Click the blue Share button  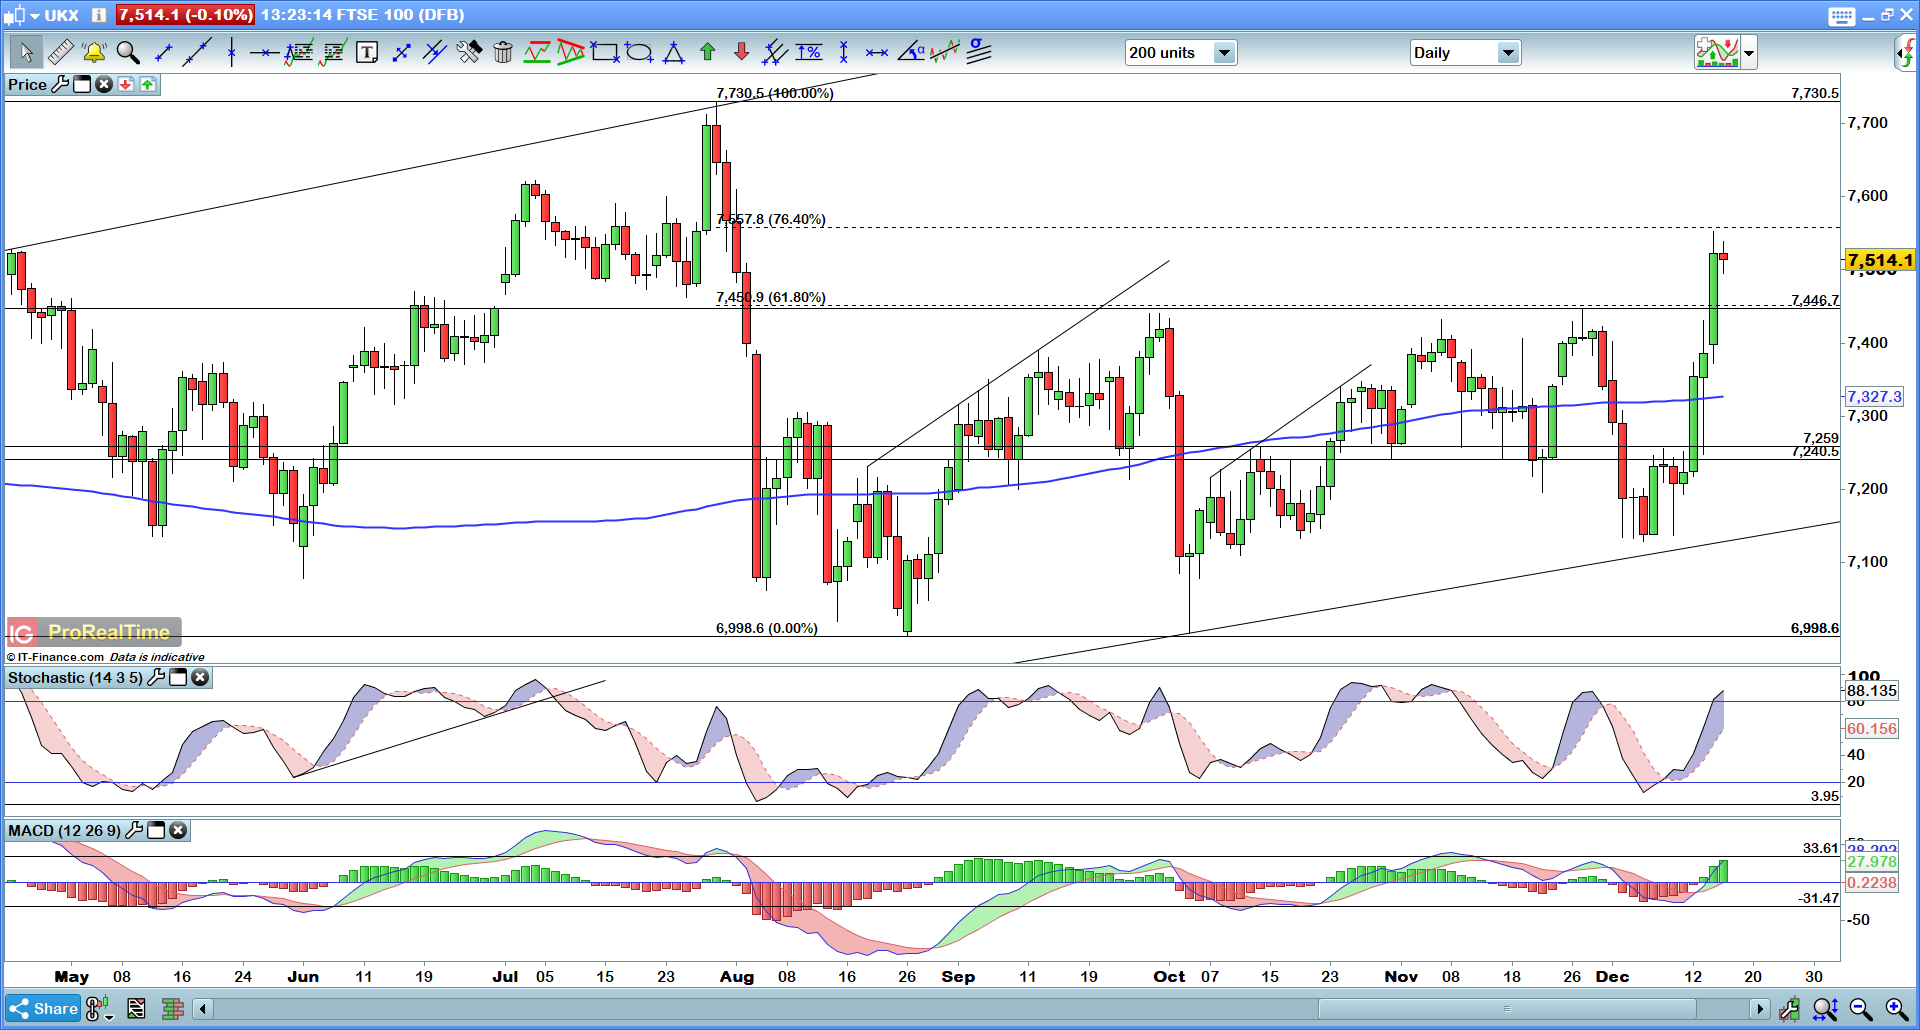(44, 1009)
